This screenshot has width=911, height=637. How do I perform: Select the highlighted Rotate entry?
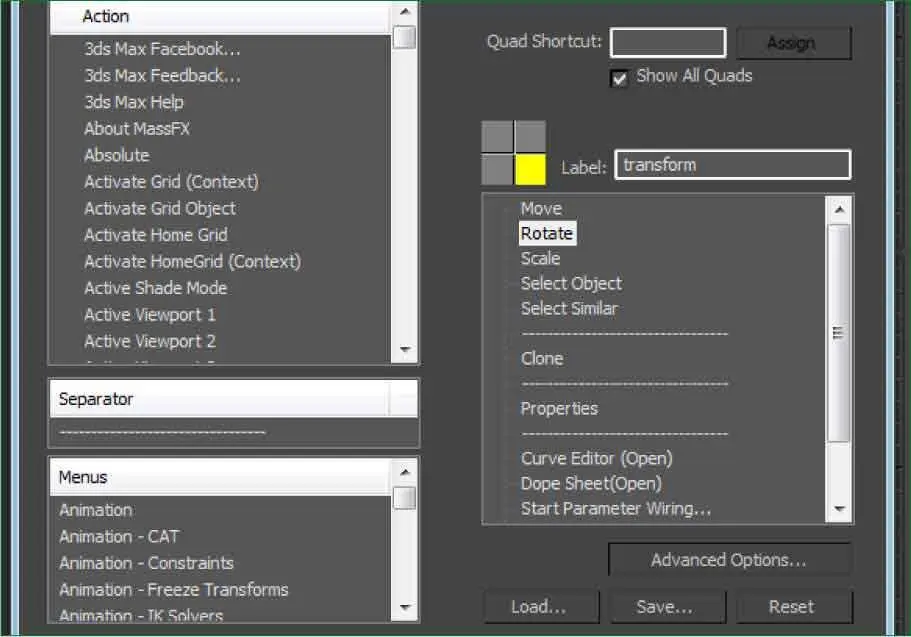tap(547, 234)
